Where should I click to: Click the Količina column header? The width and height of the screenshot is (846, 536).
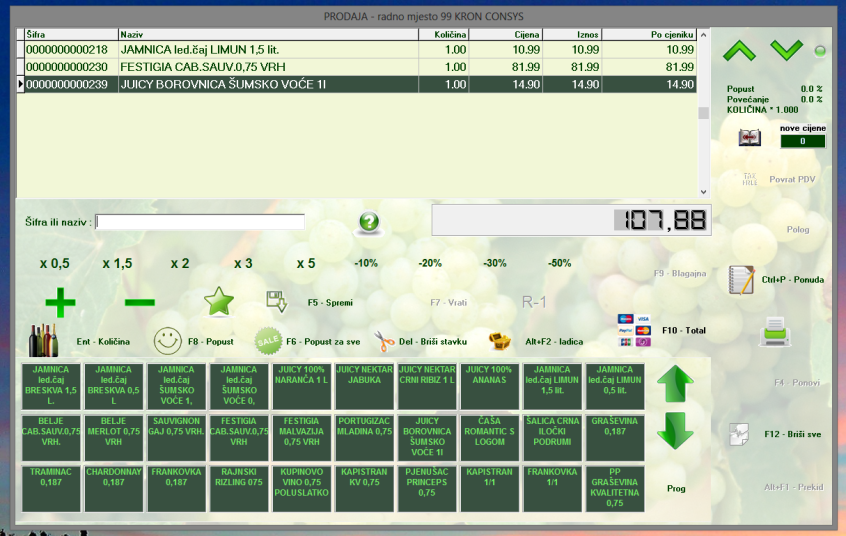pyautogui.click(x=444, y=35)
